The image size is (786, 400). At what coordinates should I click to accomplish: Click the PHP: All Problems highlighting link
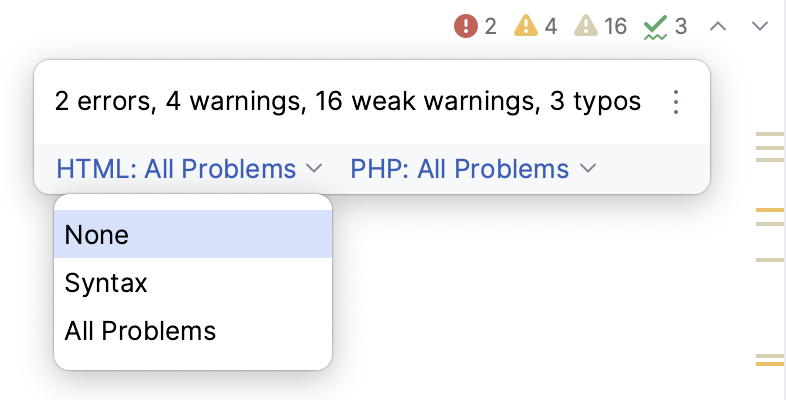(x=459, y=169)
